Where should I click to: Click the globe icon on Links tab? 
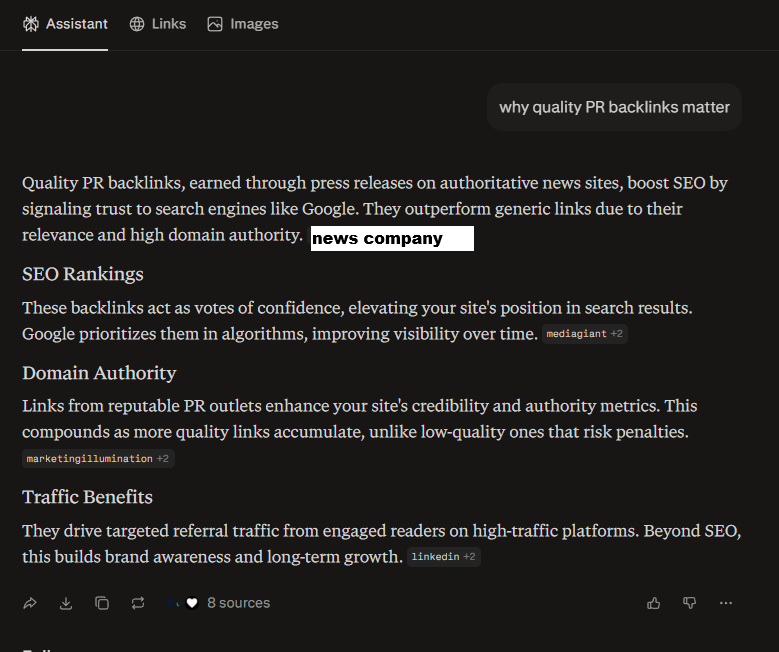click(x=137, y=24)
